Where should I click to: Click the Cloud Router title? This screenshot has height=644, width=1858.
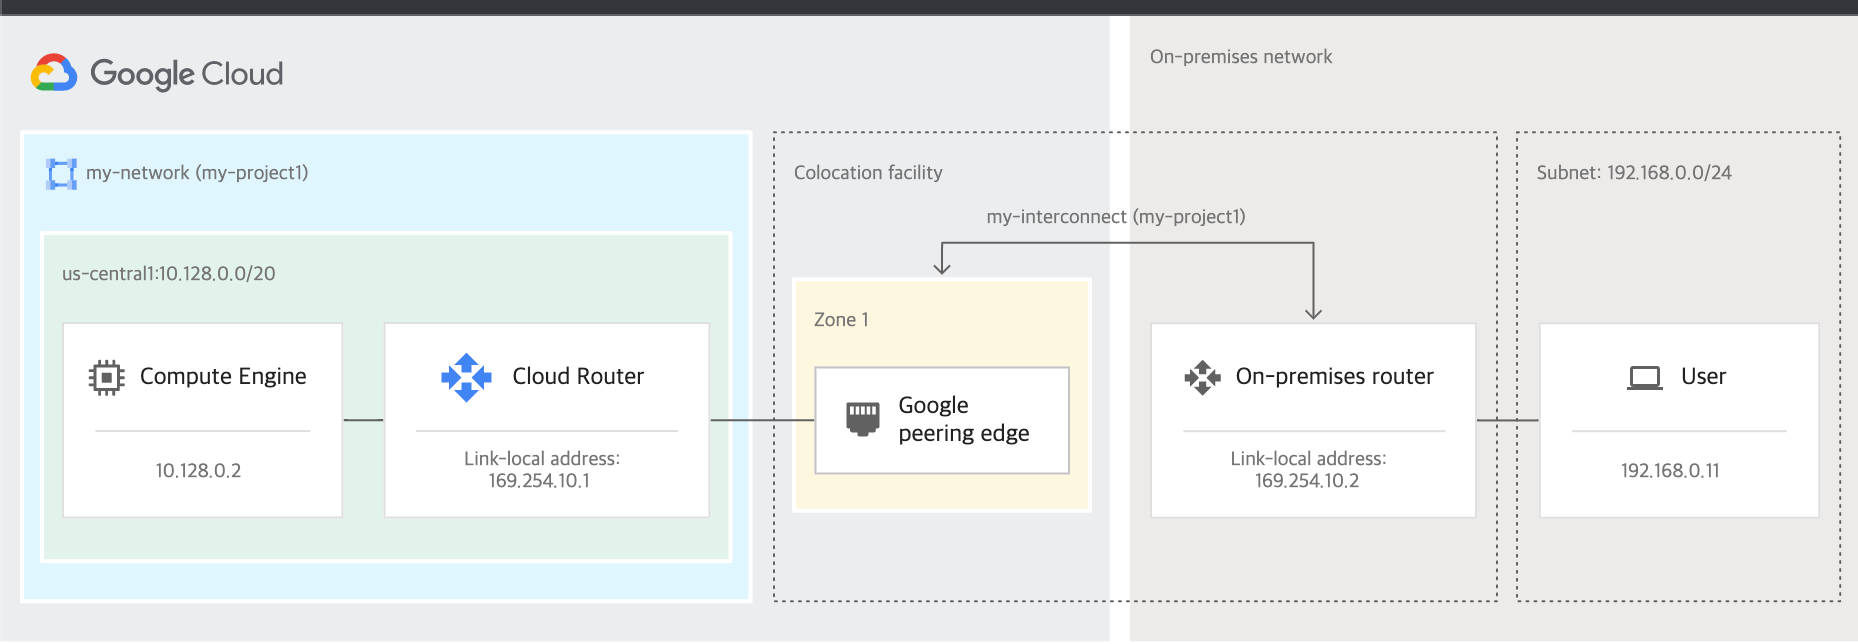pos(578,376)
